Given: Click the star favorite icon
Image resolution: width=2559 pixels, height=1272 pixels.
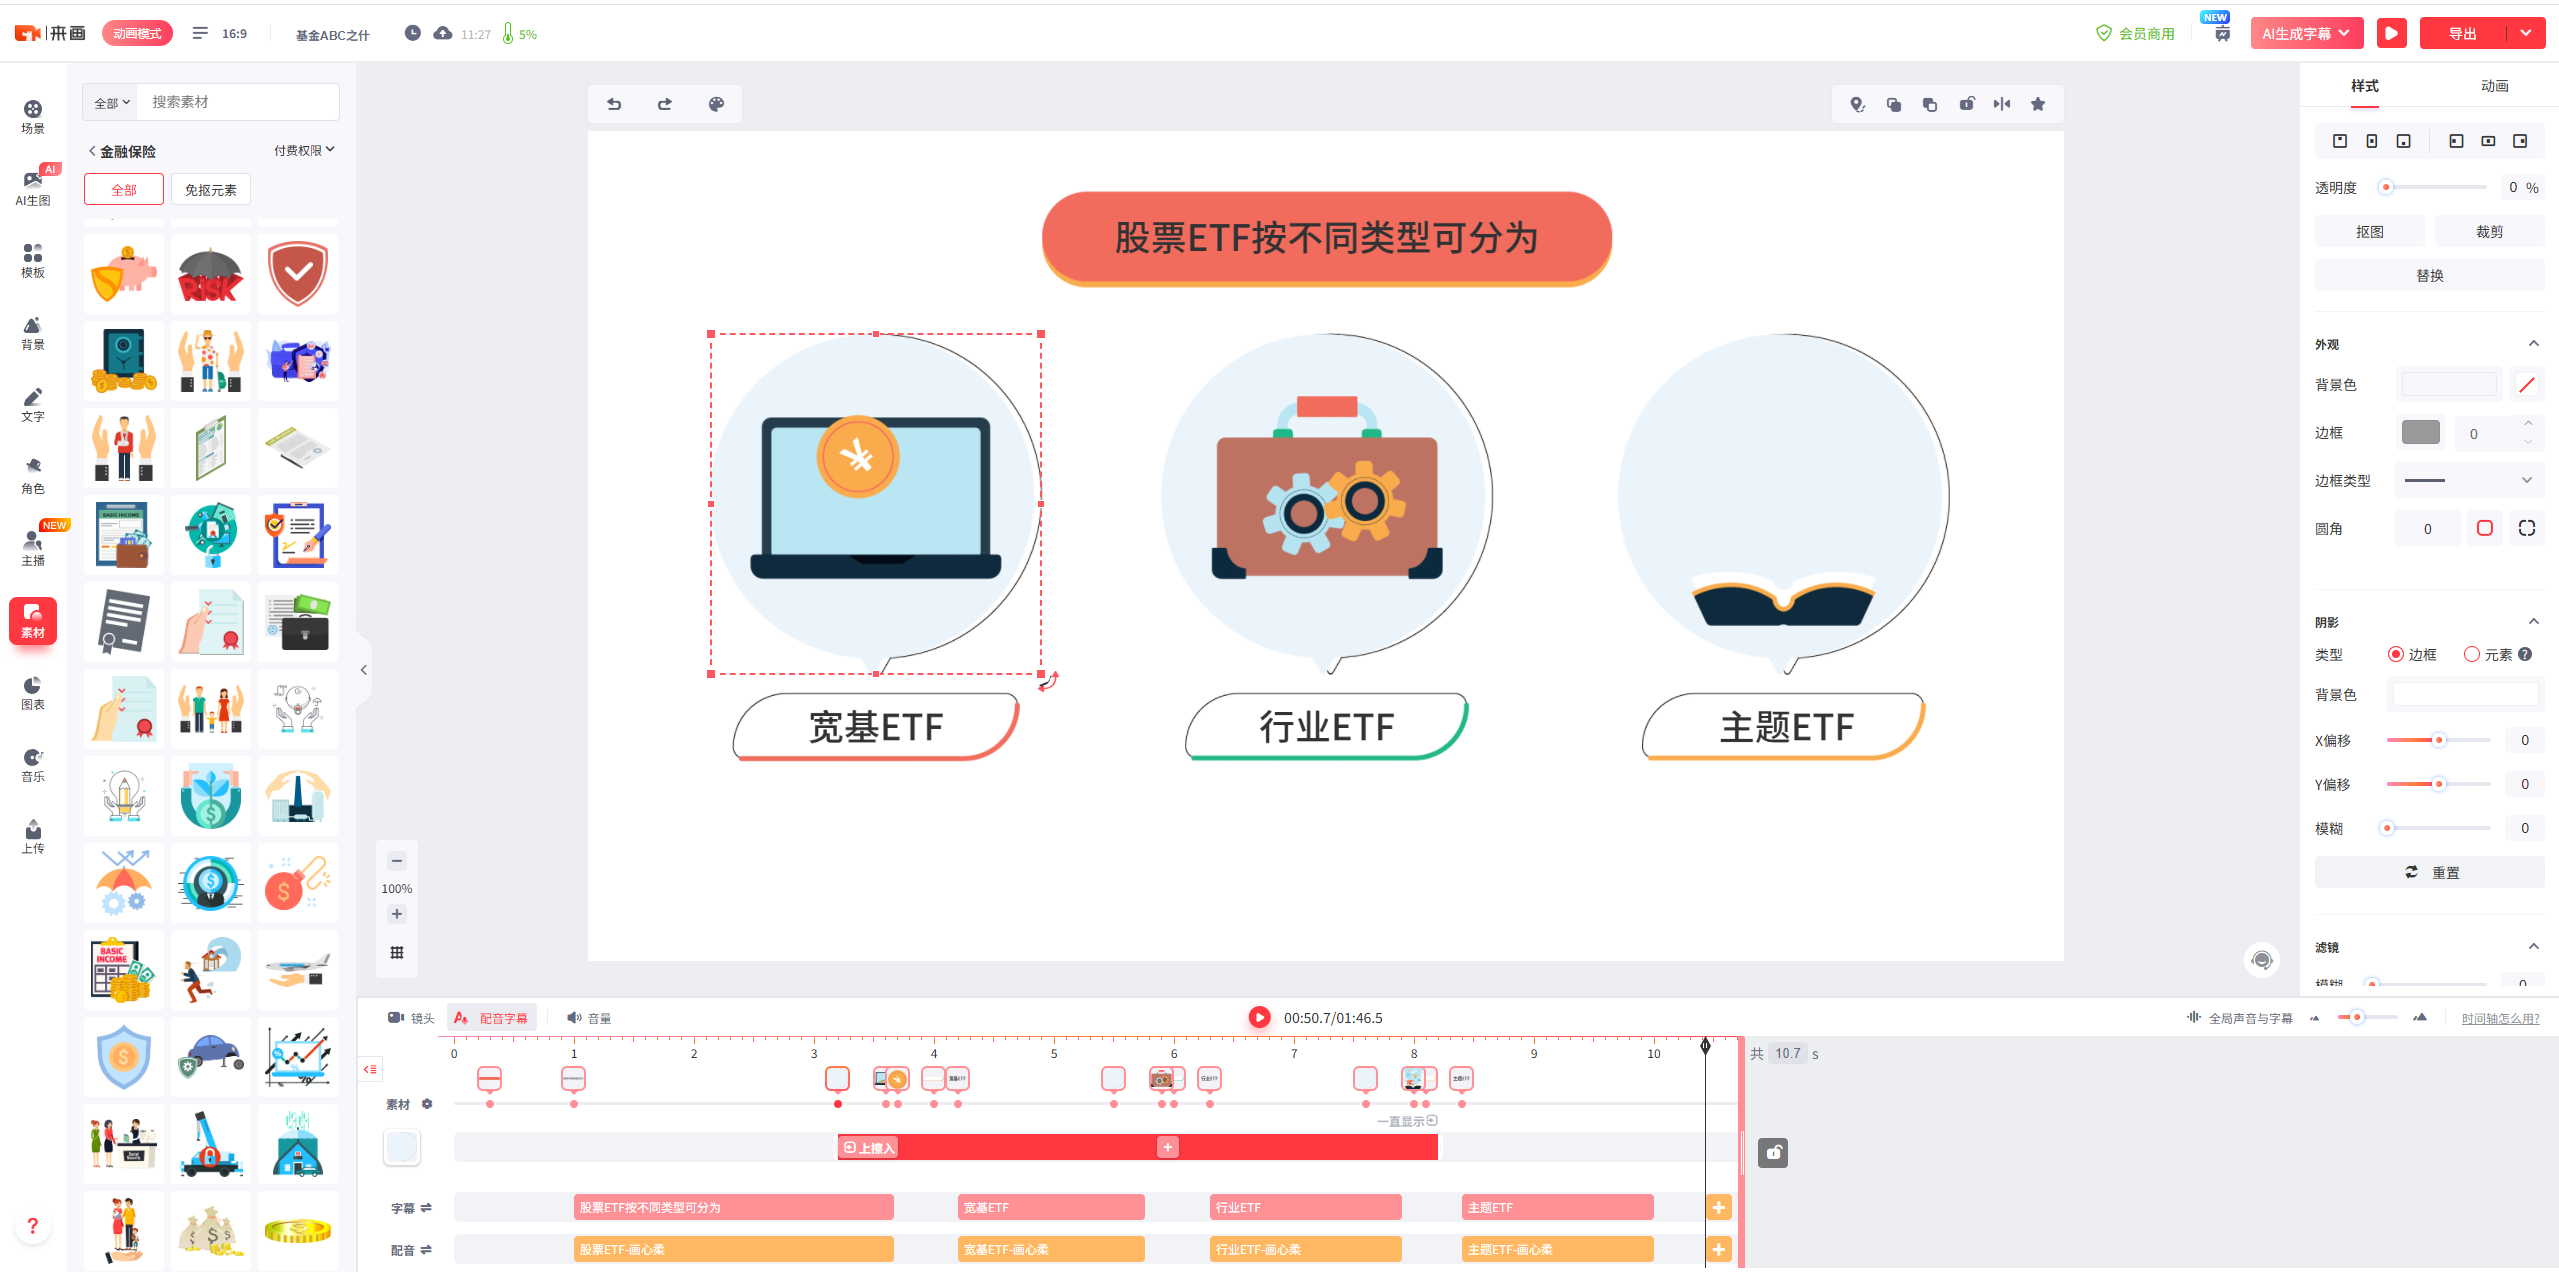Looking at the screenshot, I should click(x=2038, y=104).
